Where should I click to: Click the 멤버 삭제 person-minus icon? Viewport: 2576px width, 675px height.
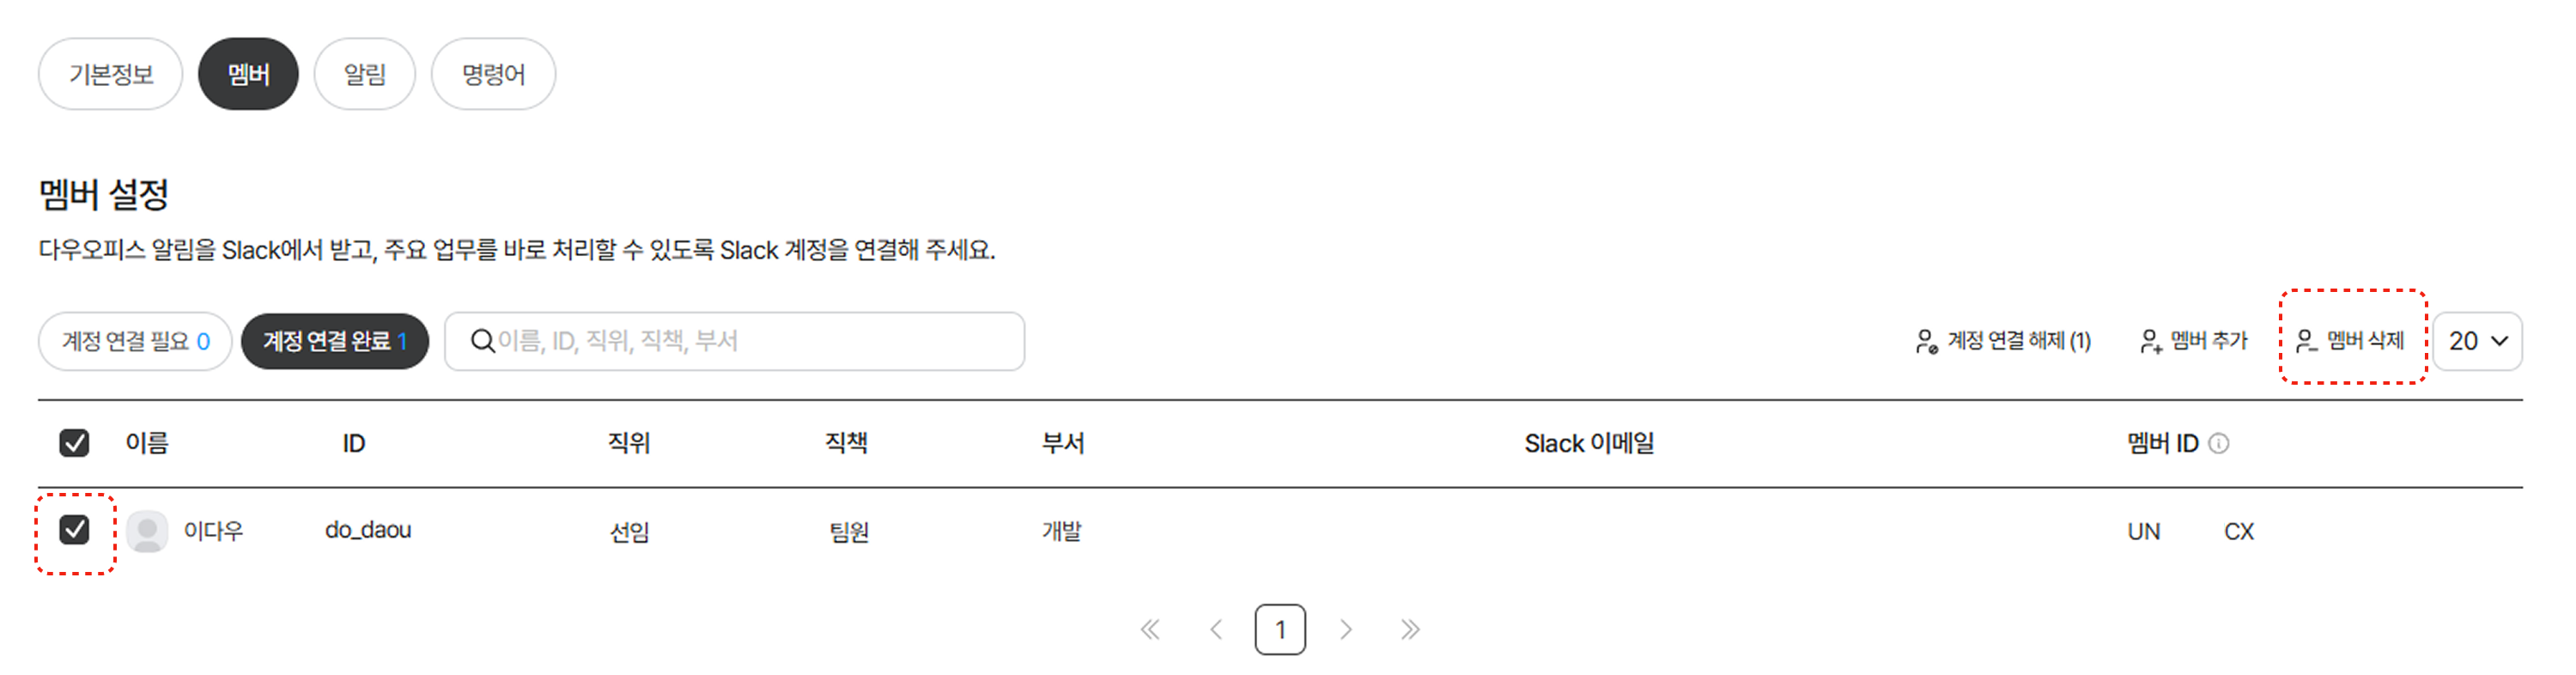coord(2306,341)
